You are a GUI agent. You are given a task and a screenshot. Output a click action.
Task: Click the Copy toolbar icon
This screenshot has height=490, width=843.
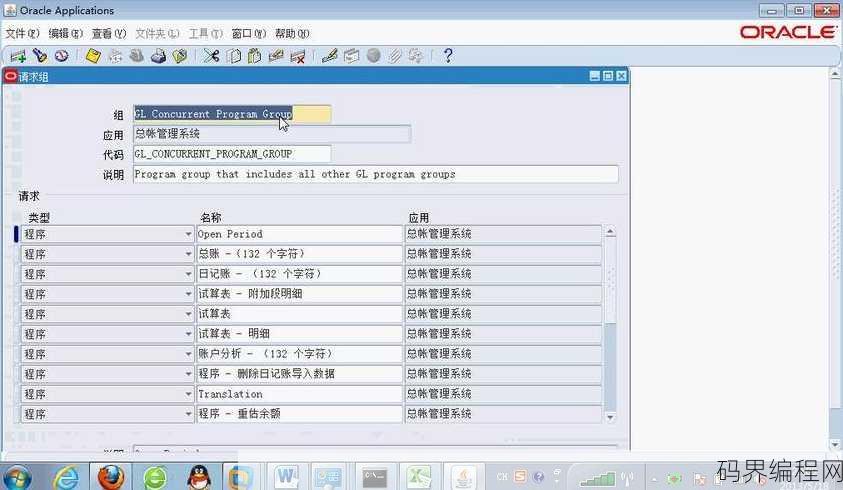tap(233, 55)
